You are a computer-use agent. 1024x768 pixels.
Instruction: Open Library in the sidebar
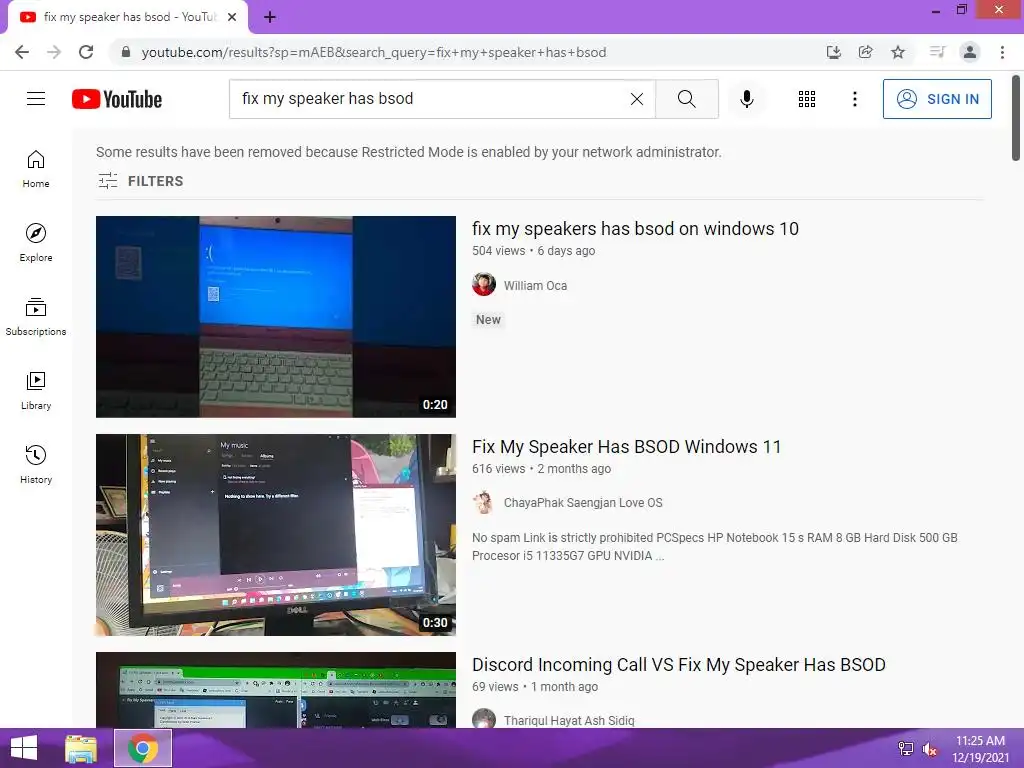[36, 391]
